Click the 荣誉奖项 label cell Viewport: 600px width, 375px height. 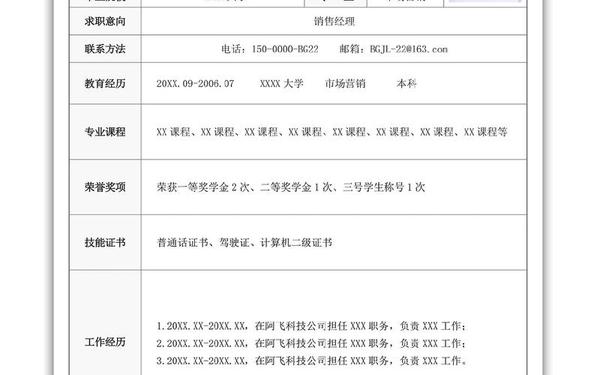coord(105,187)
